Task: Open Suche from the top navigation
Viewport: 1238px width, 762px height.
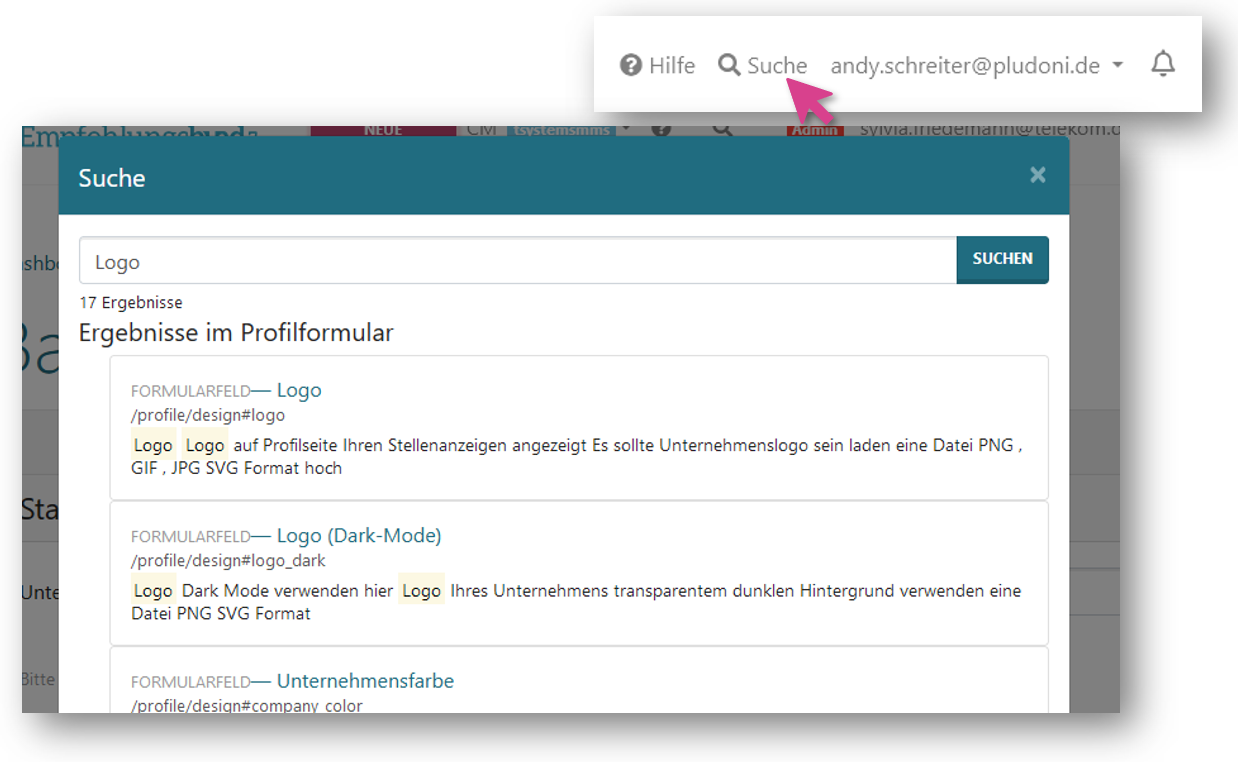Action: (x=776, y=66)
